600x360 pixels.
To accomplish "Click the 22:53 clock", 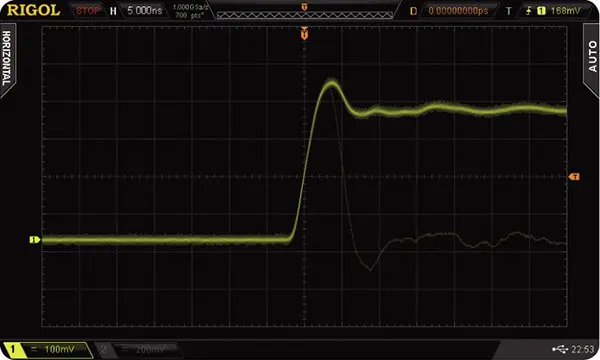I will 582,349.
